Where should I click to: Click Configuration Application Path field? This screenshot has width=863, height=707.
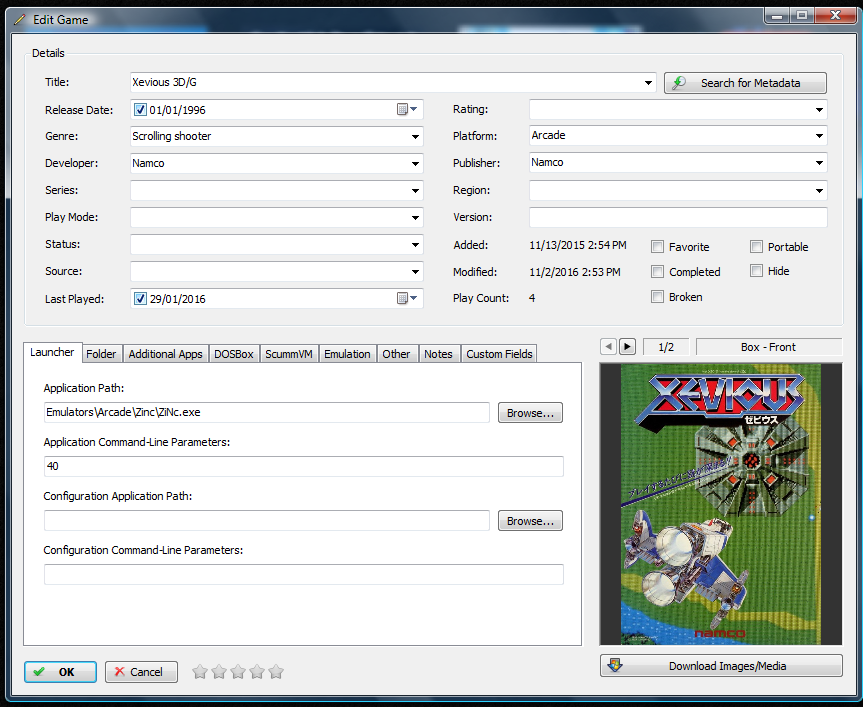pos(266,520)
